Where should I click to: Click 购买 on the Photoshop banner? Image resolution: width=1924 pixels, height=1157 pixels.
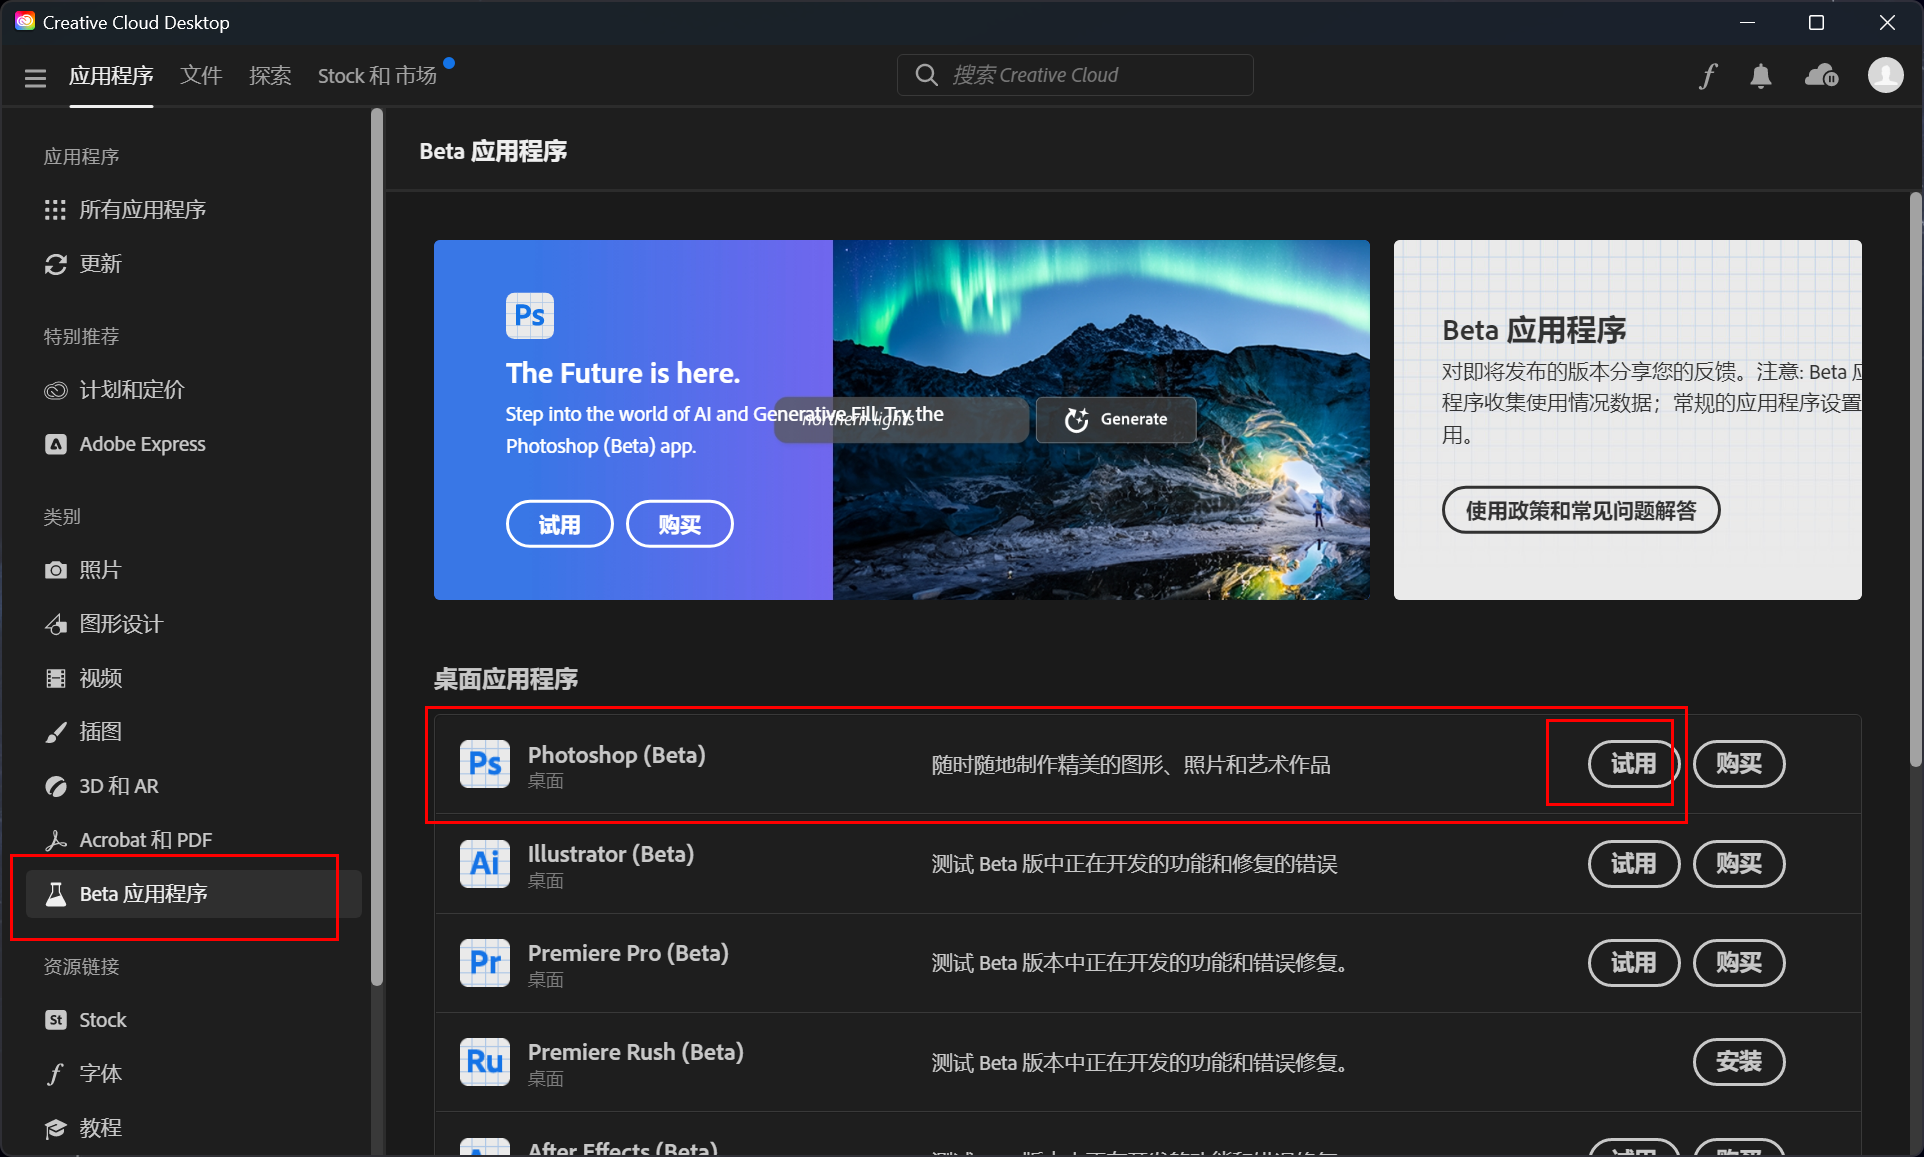point(679,524)
